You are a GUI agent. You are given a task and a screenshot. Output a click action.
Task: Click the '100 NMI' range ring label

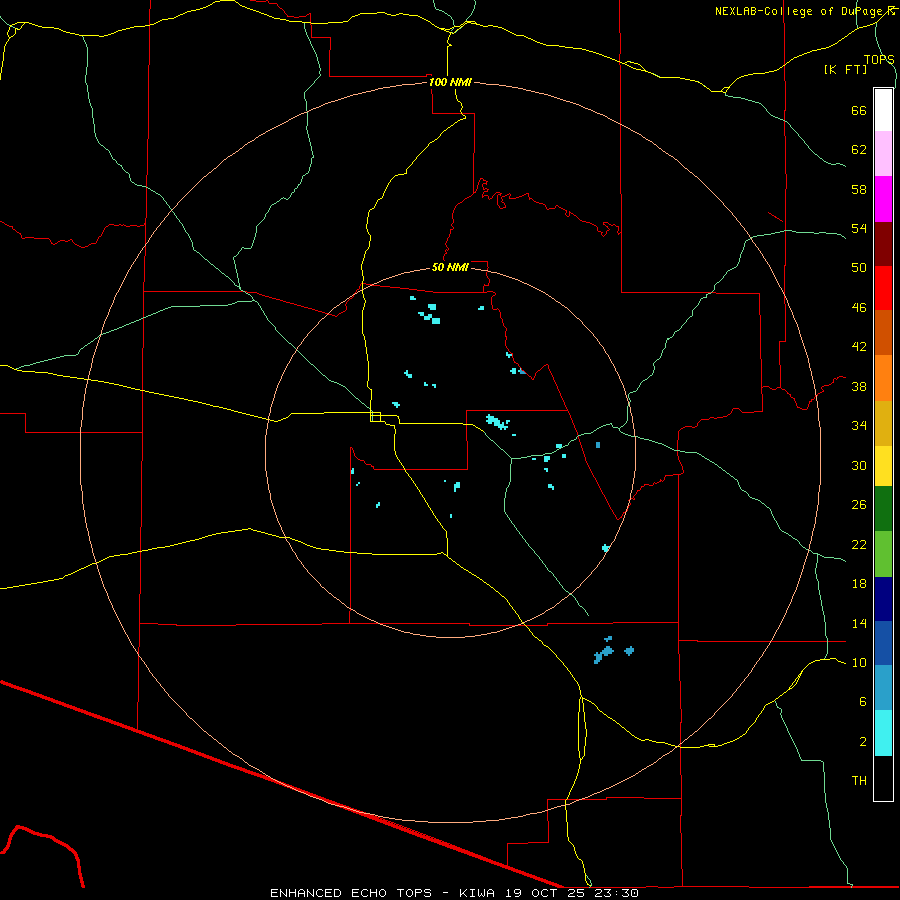point(450,82)
